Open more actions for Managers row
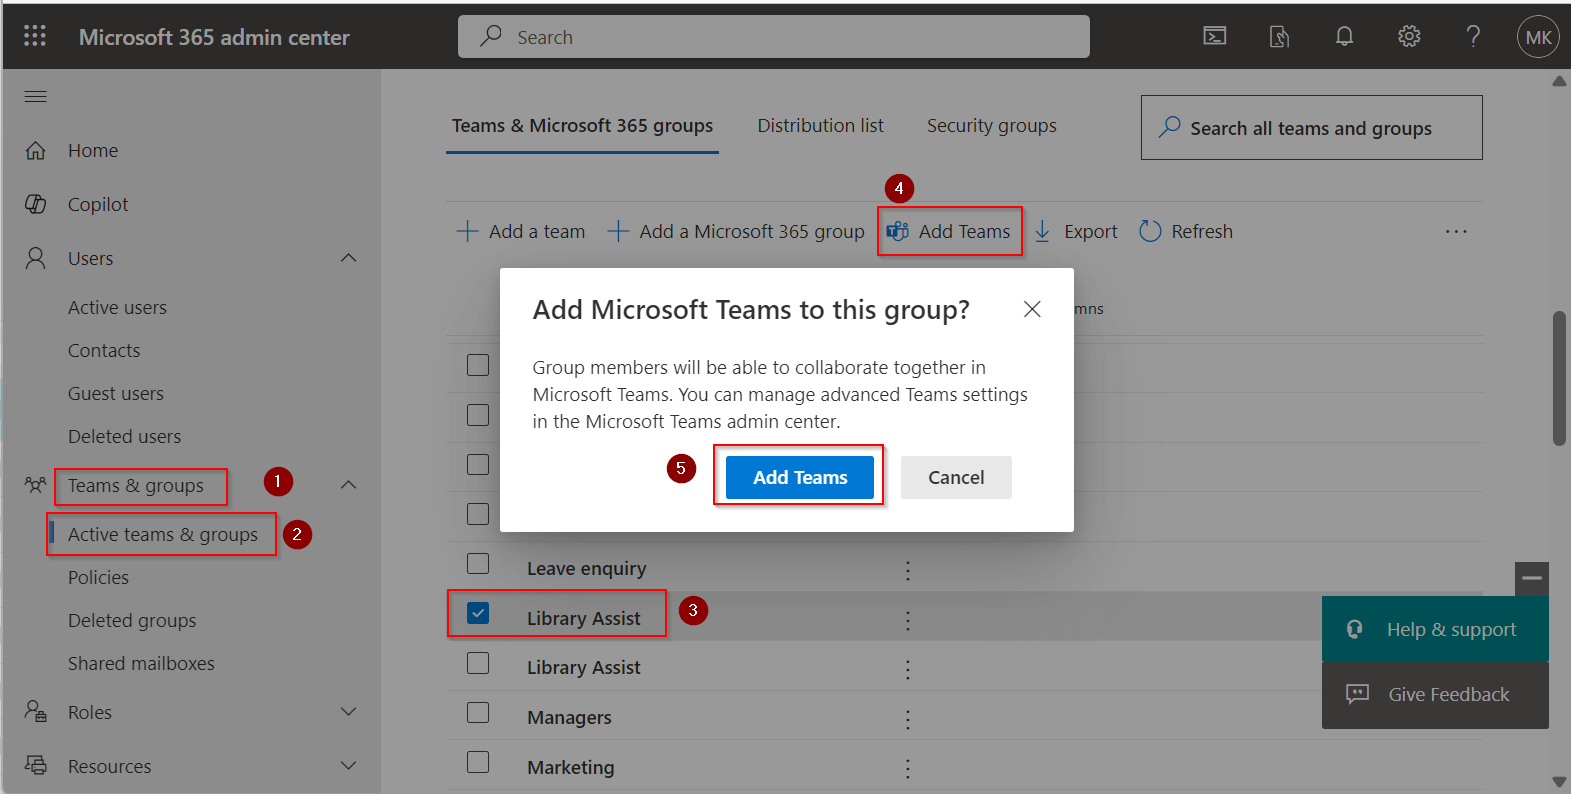This screenshot has height=794, width=1571. coord(907,719)
